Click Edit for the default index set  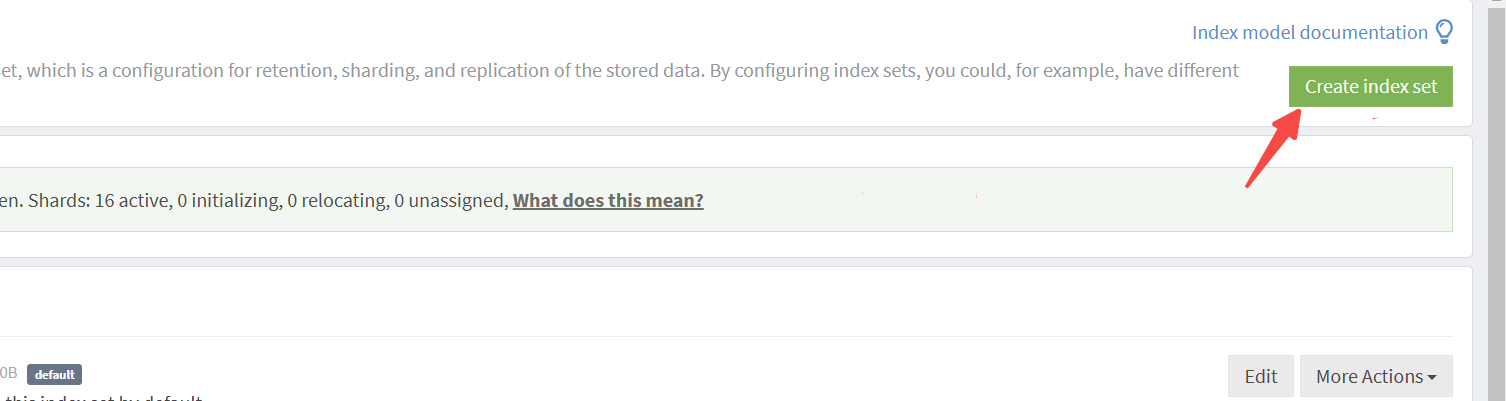(1261, 376)
